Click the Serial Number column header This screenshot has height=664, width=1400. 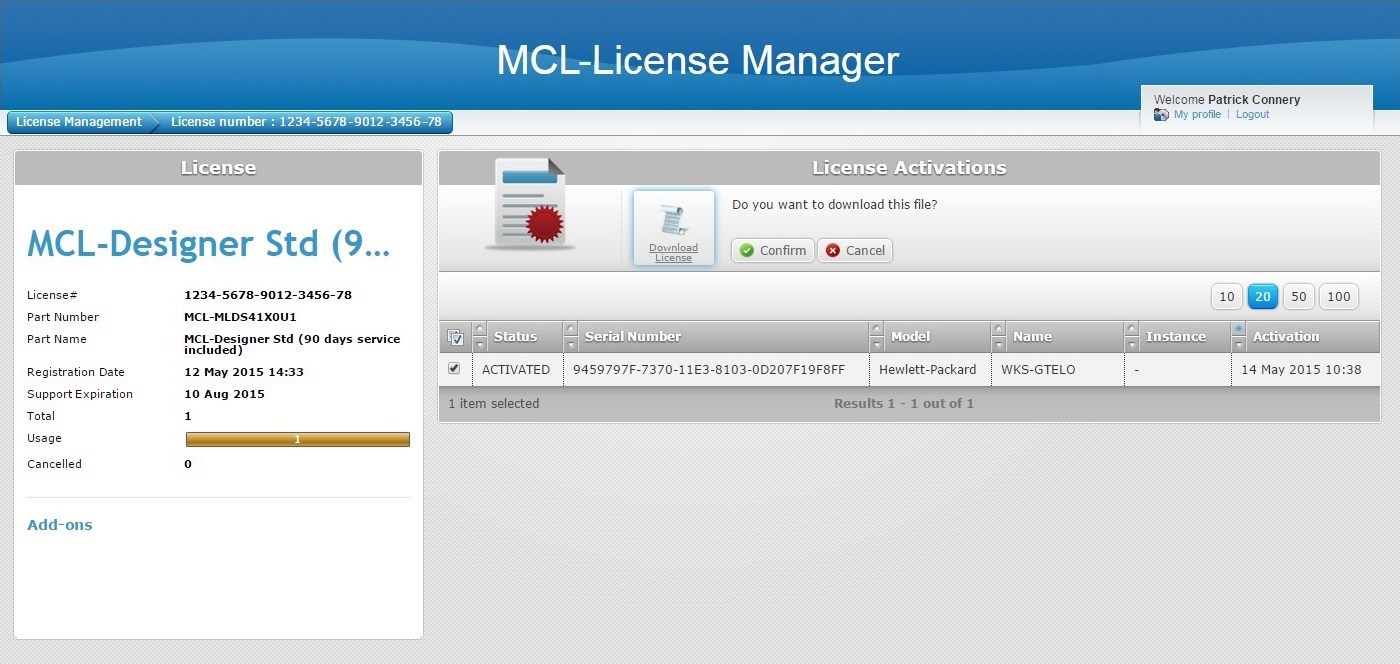coord(633,337)
